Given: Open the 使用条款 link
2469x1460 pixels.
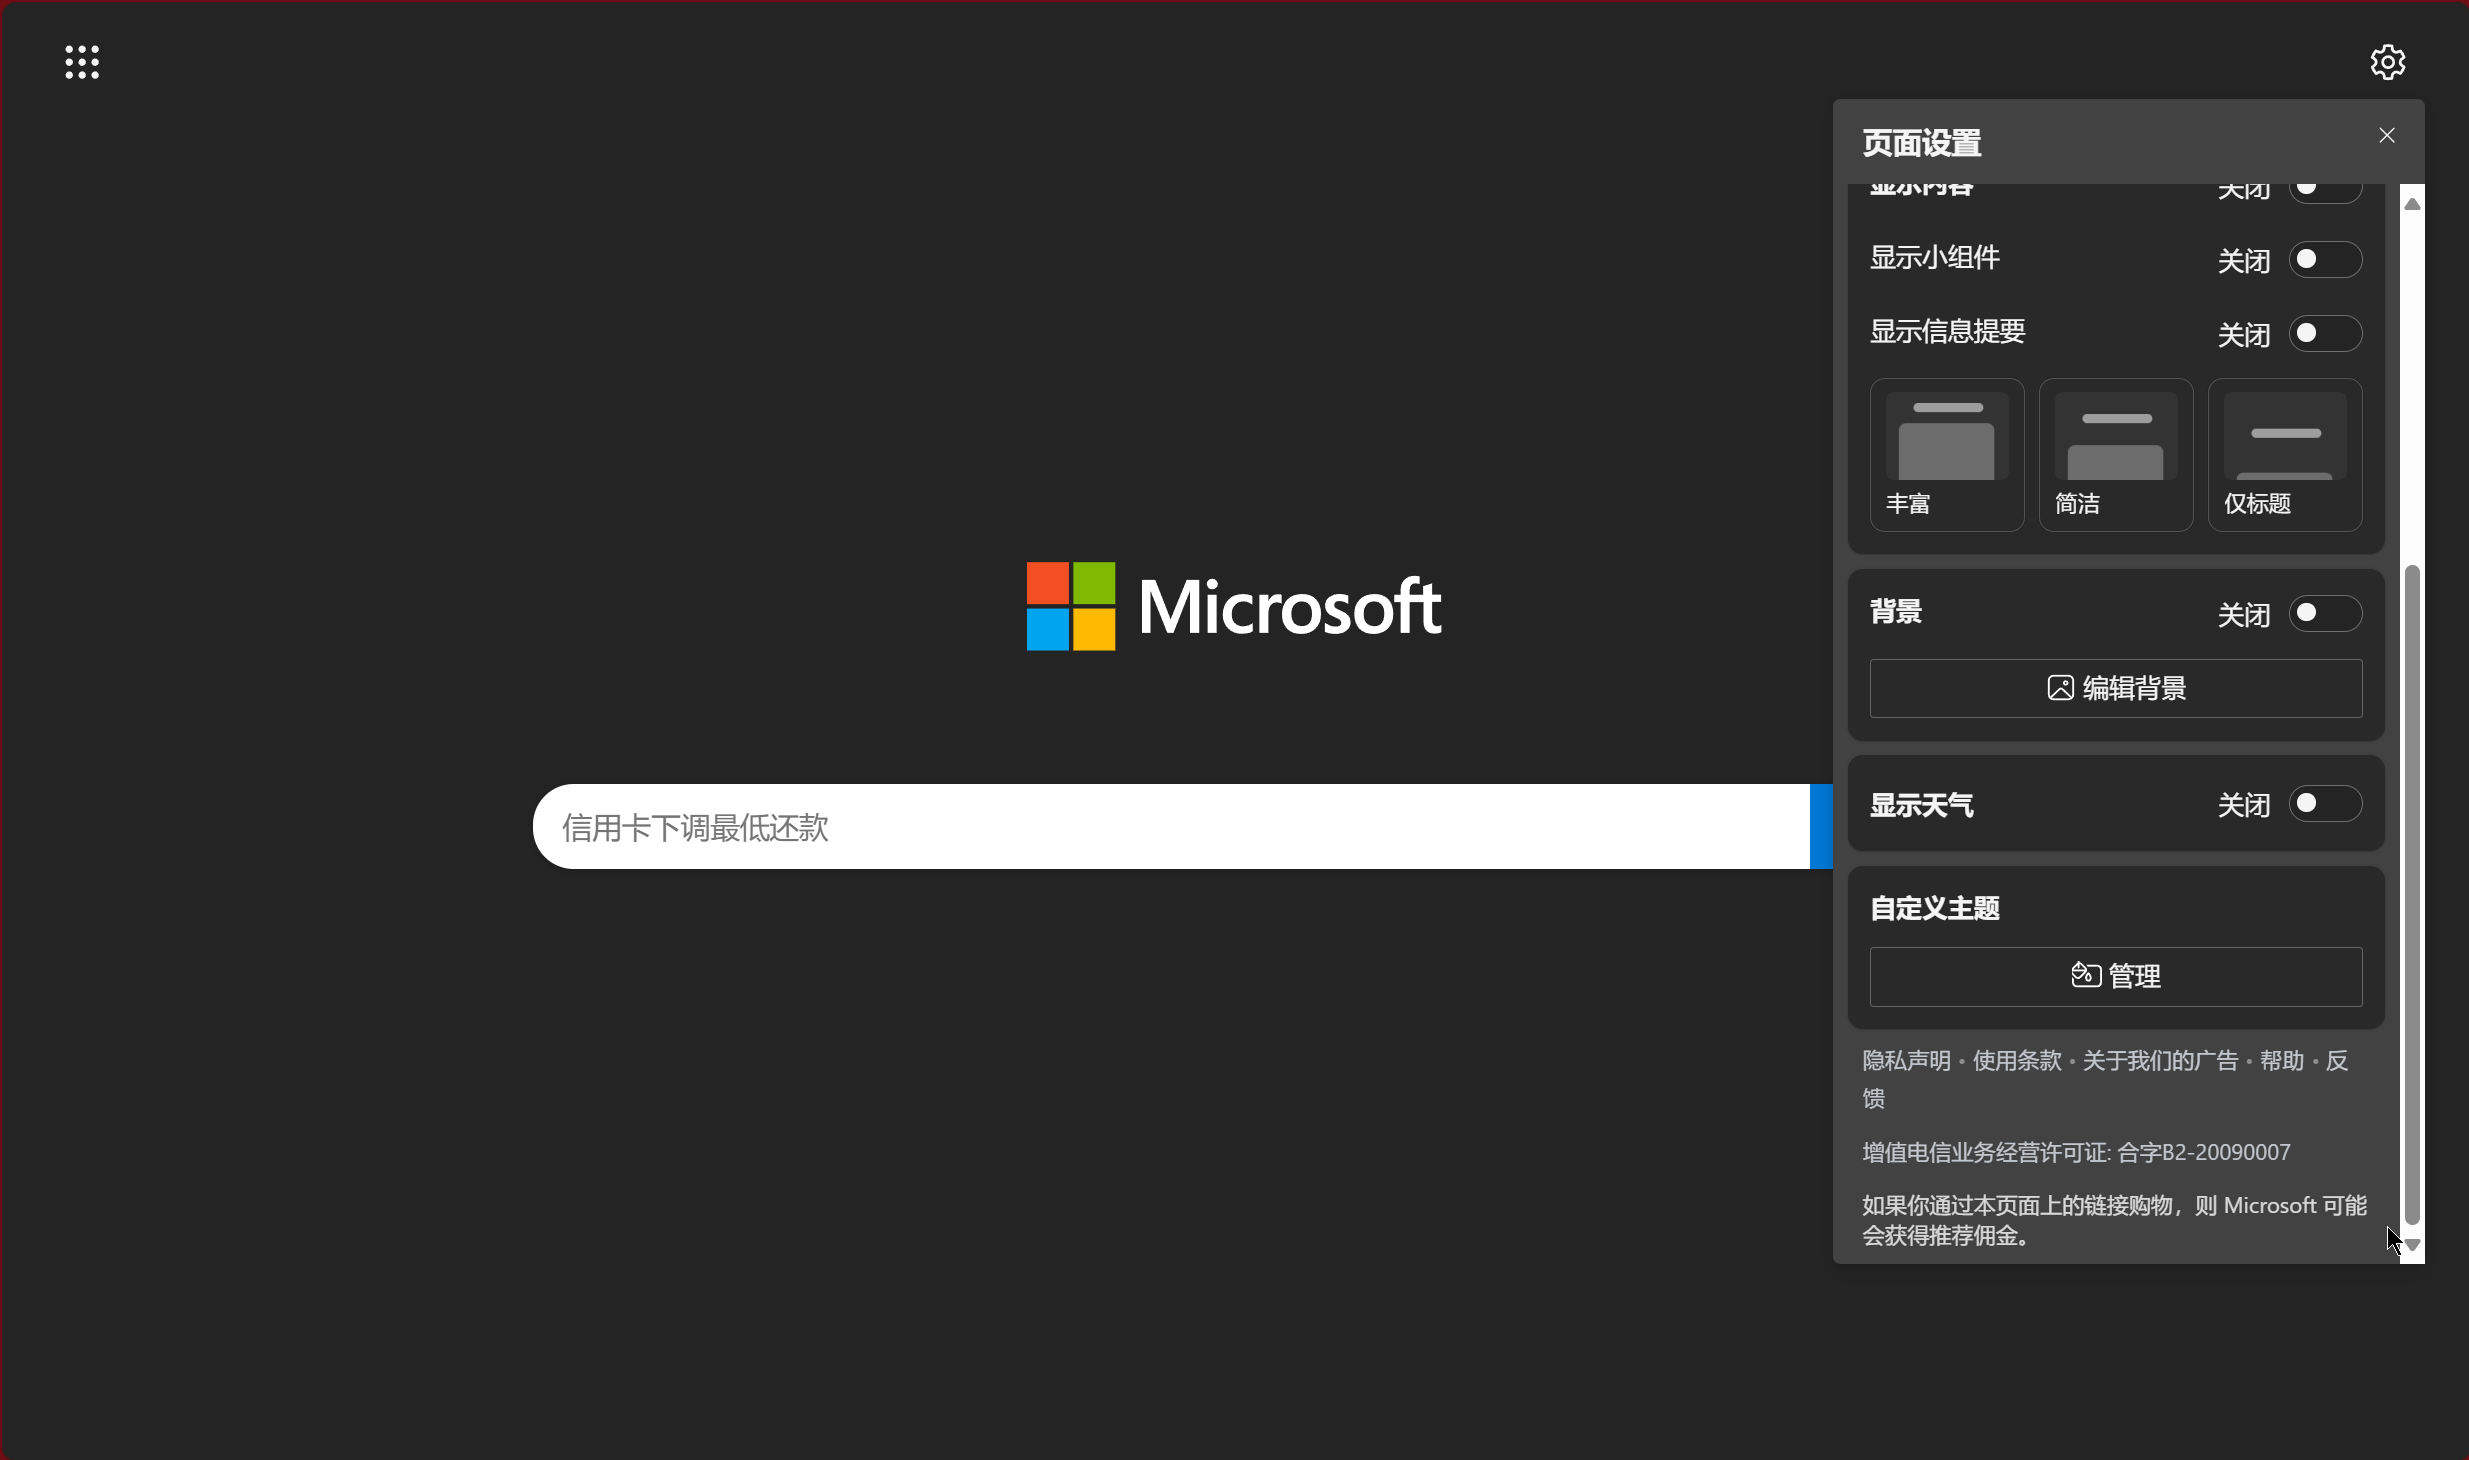Looking at the screenshot, I should tap(2017, 1061).
